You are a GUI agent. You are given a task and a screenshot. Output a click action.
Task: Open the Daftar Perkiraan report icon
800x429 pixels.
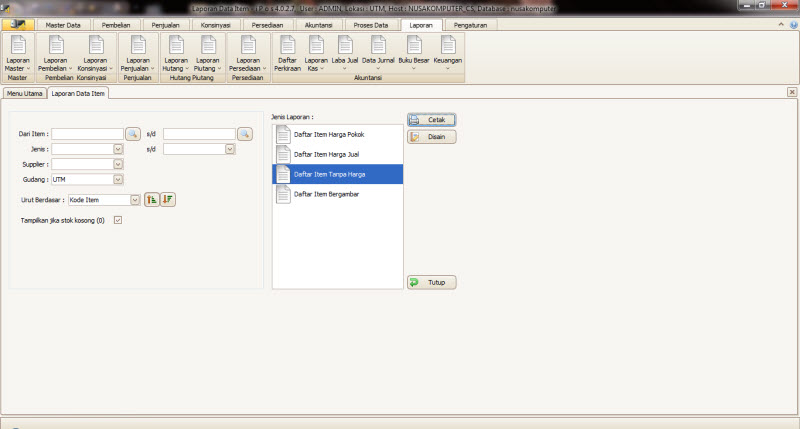click(x=287, y=53)
